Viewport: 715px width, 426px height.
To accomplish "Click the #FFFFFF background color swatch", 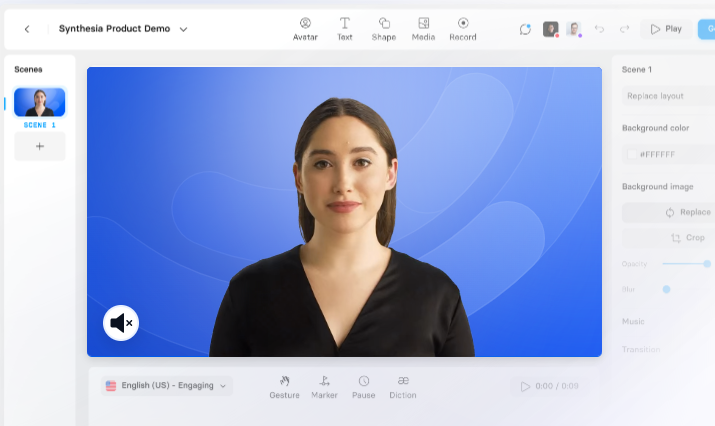I will [632, 155].
